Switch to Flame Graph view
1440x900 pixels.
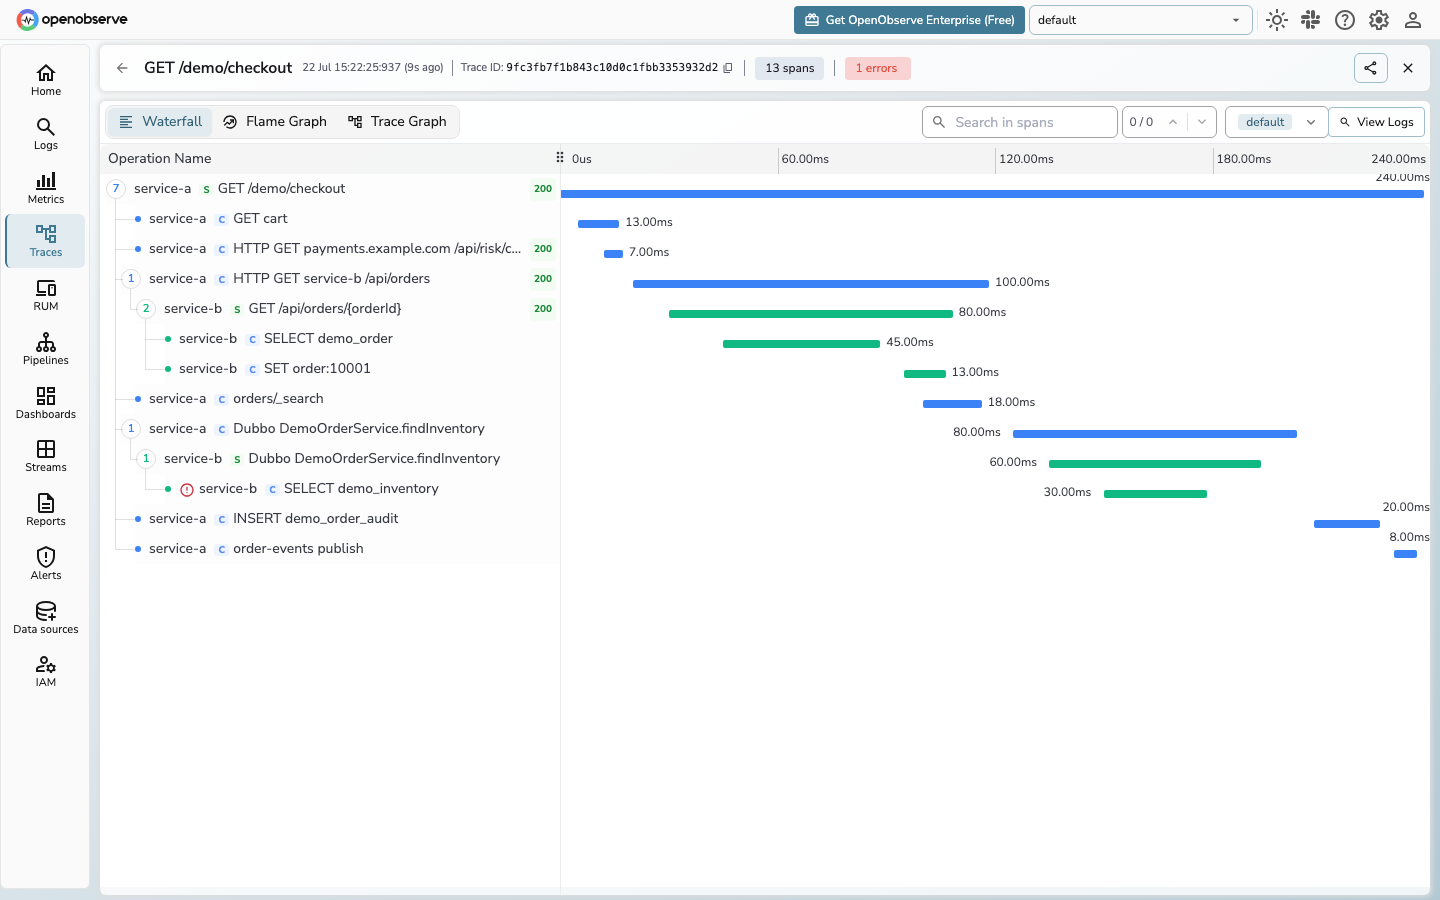pos(275,122)
